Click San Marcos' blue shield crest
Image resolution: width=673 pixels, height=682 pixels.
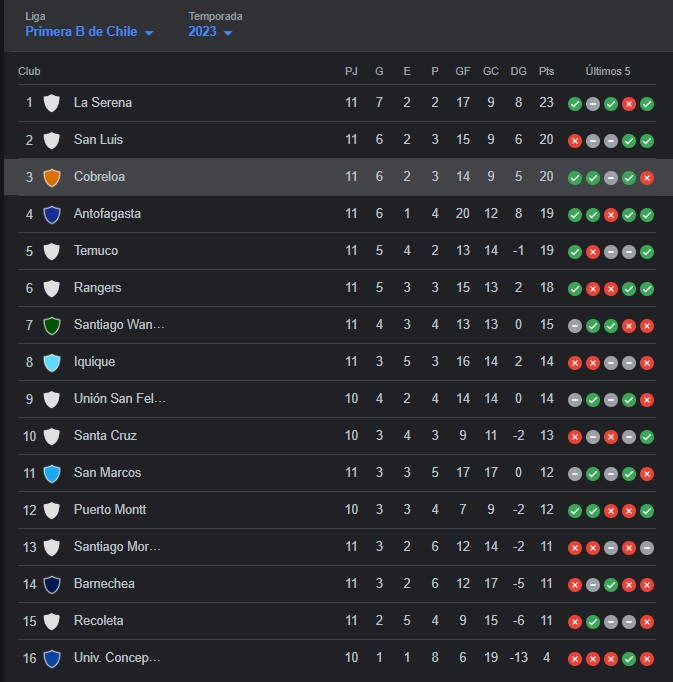(x=52, y=473)
